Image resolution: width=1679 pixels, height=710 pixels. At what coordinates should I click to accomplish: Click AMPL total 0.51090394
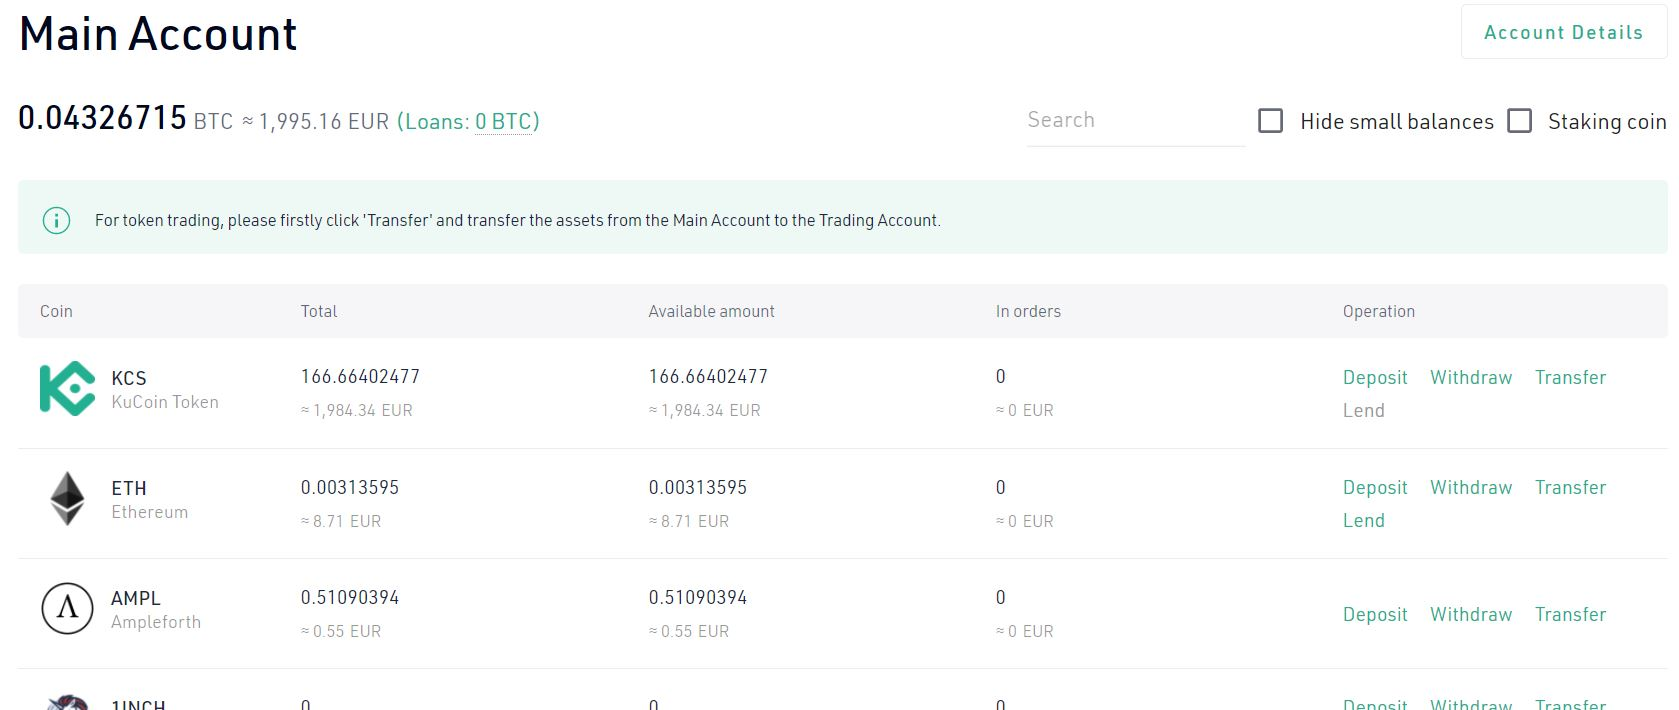pyautogui.click(x=350, y=597)
